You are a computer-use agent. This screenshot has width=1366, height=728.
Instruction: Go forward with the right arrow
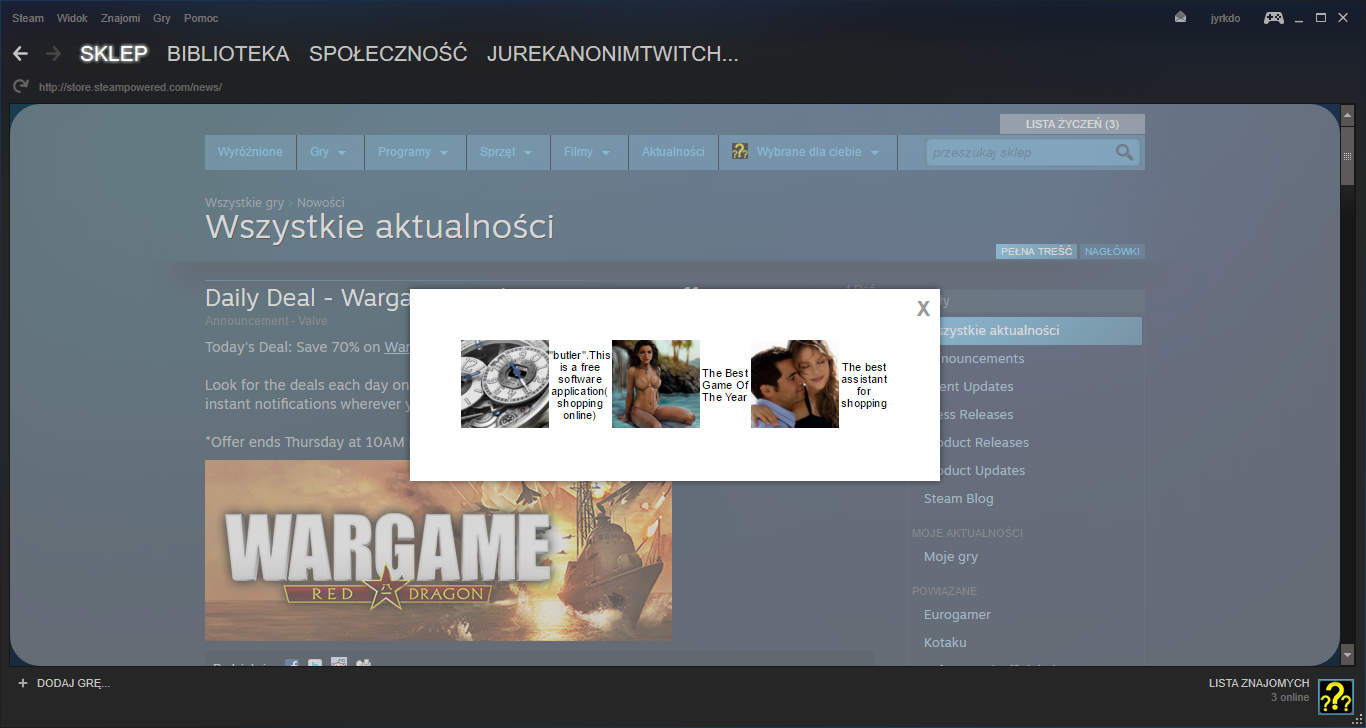(53, 54)
